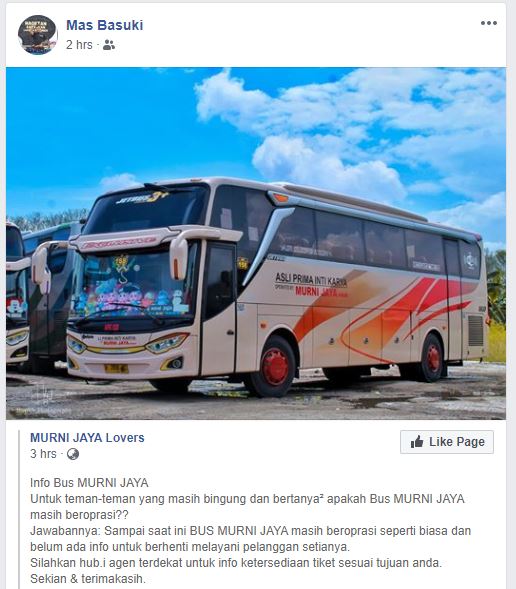Open the shared bus photo

[x=256, y=243]
